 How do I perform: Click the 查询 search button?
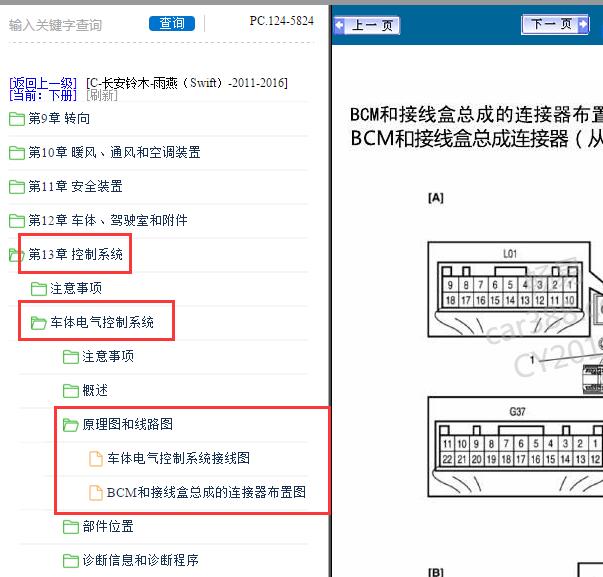click(172, 23)
